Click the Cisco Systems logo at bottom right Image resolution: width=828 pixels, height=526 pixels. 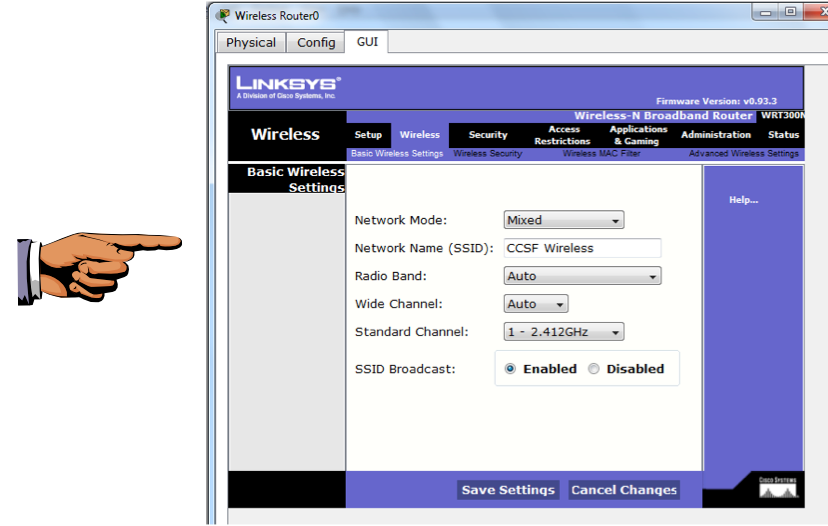[x=778, y=487]
